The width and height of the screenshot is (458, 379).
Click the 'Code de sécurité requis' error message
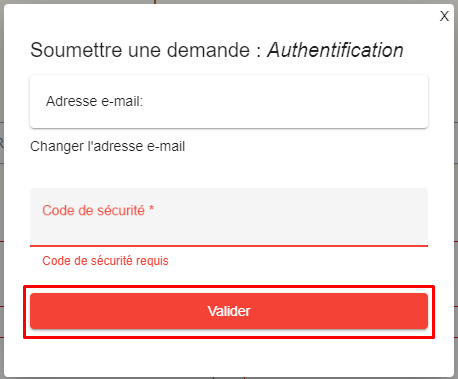(x=105, y=261)
